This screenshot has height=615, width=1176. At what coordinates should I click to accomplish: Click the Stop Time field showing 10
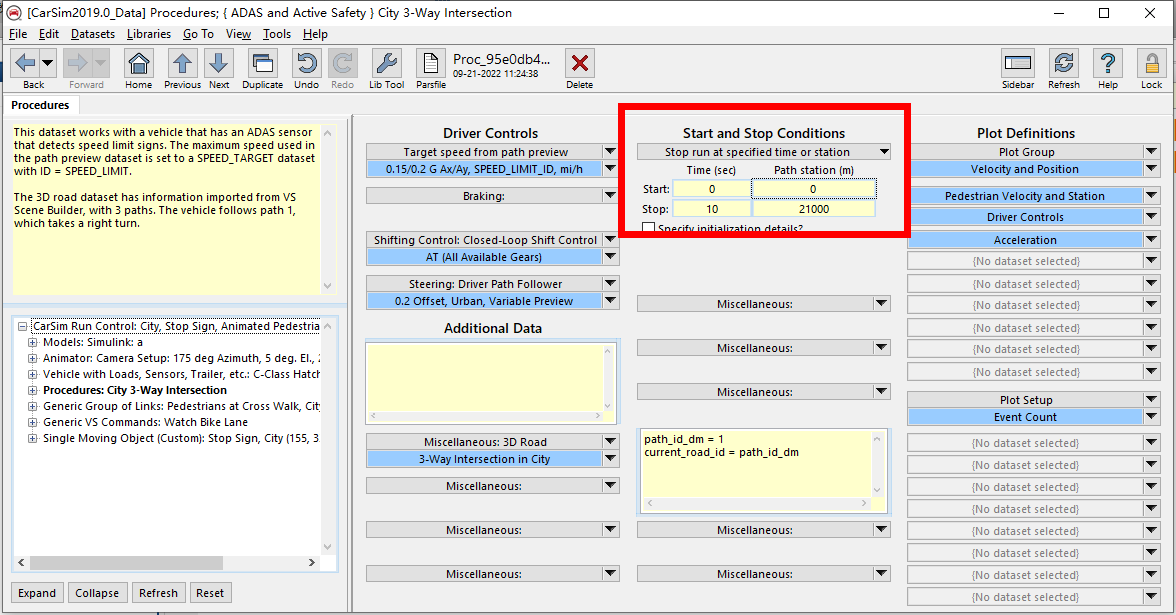[x=712, y=209]
